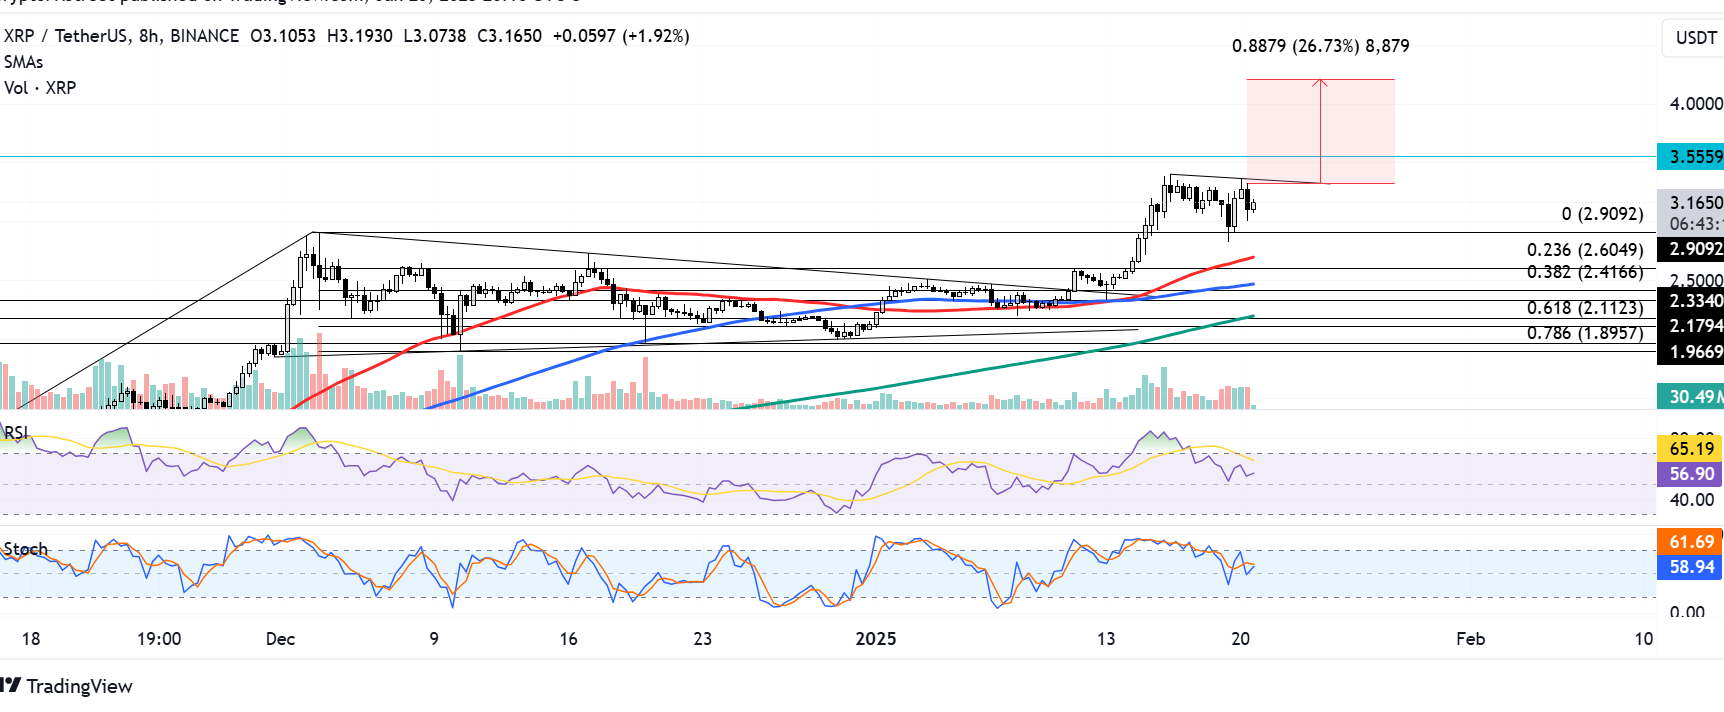Viewport: 1724px width, 712px height.
Task: Click the 56.90 purple RSI value label
Action: click(1691, 474)
